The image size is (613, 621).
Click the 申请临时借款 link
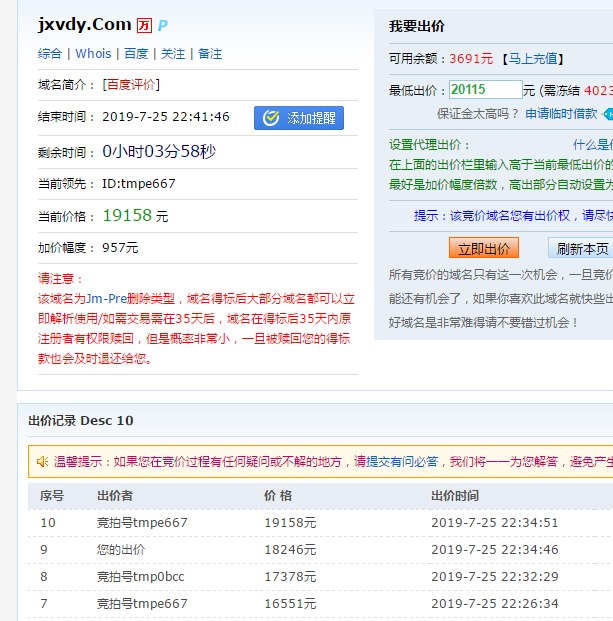tap(561, 114)
